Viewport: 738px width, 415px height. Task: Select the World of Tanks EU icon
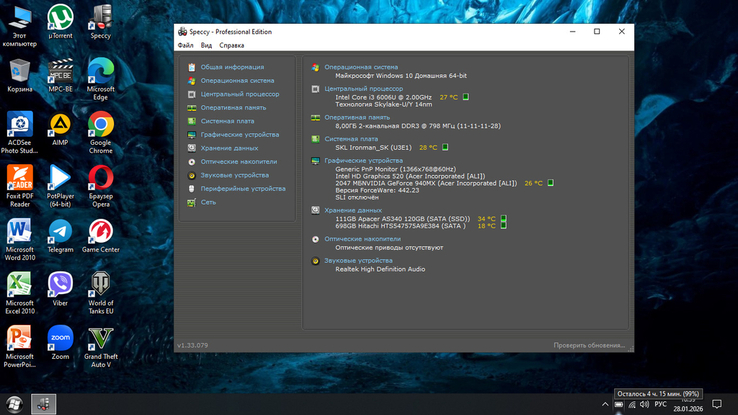point(101,293)
